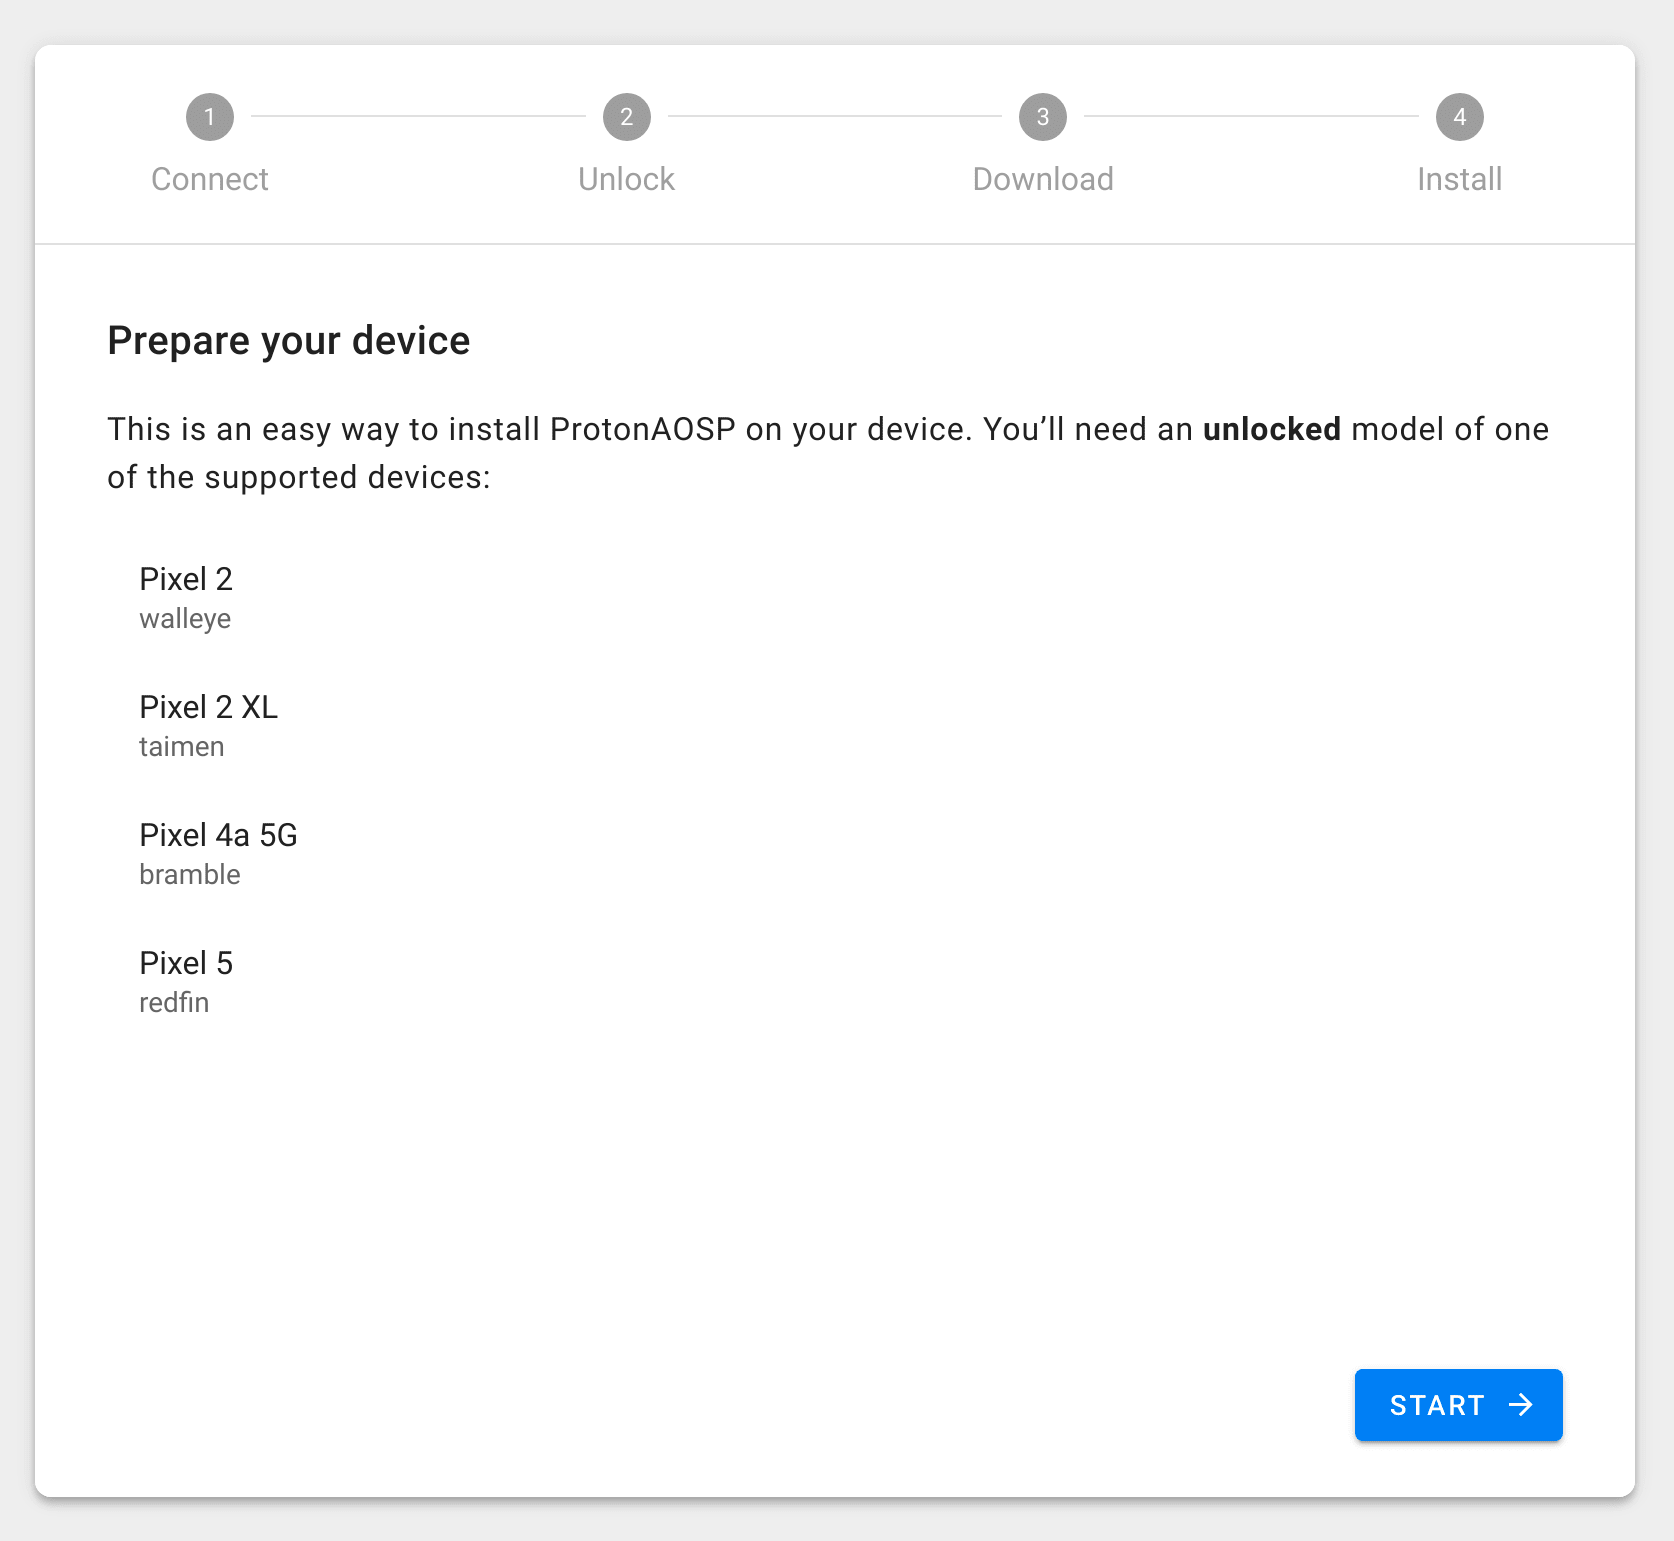
Task: Select Pixel 2 XL from the device list
Action: [x=208, y=707]
